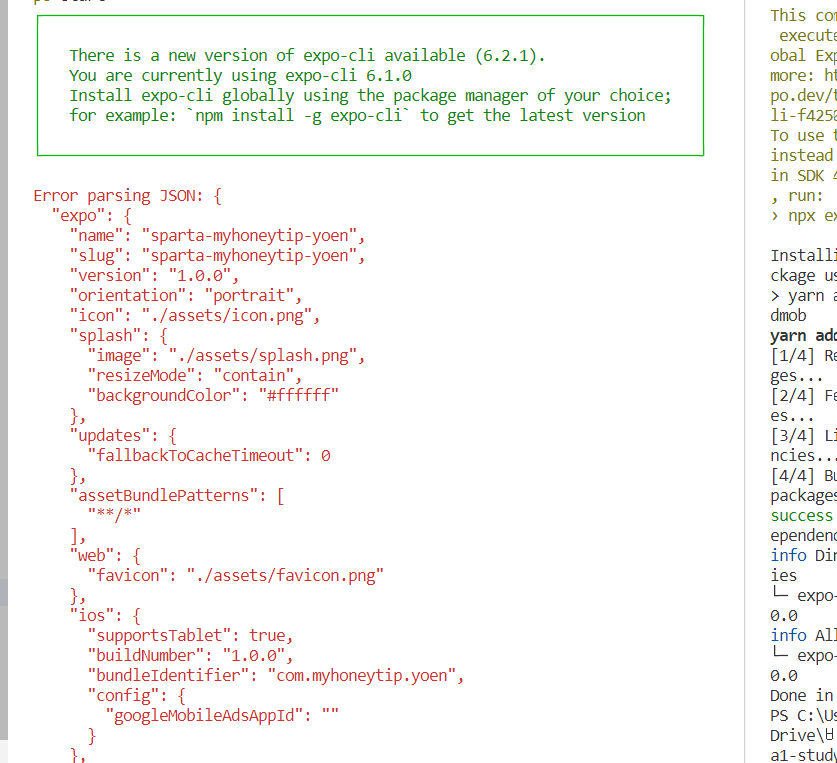Click the '"config": {' line
The width and height of the screenshot is (837, 763).
[x=137, y=696]
